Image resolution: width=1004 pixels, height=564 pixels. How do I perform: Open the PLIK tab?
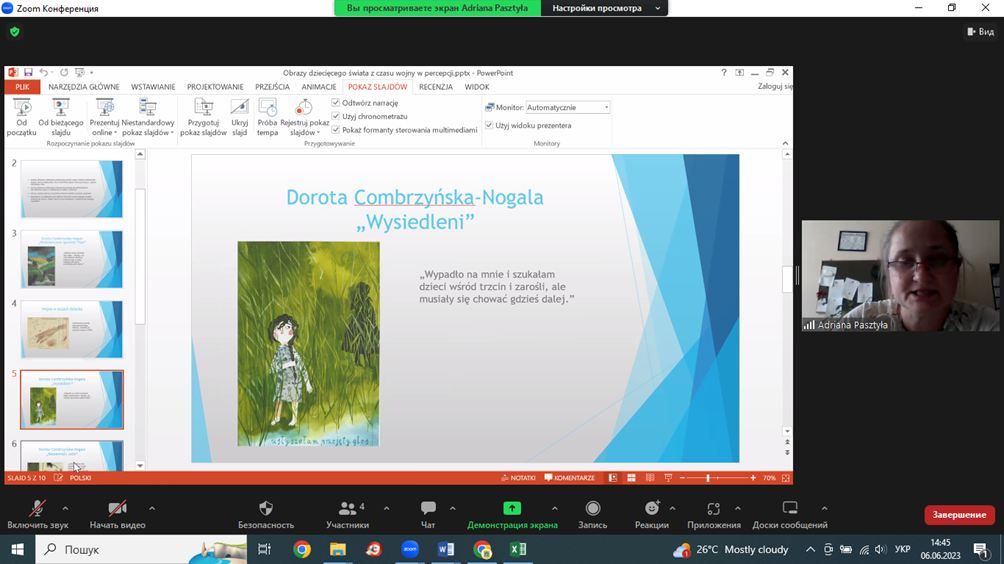(22, 87)
